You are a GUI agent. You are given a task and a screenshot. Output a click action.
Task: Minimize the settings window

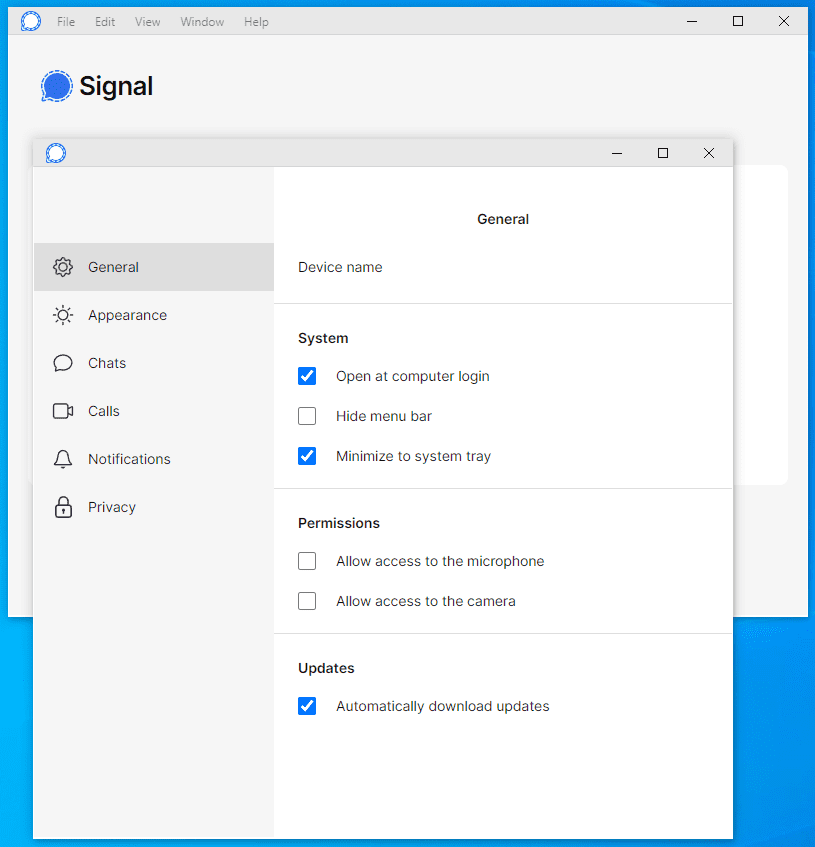point(617,153)
